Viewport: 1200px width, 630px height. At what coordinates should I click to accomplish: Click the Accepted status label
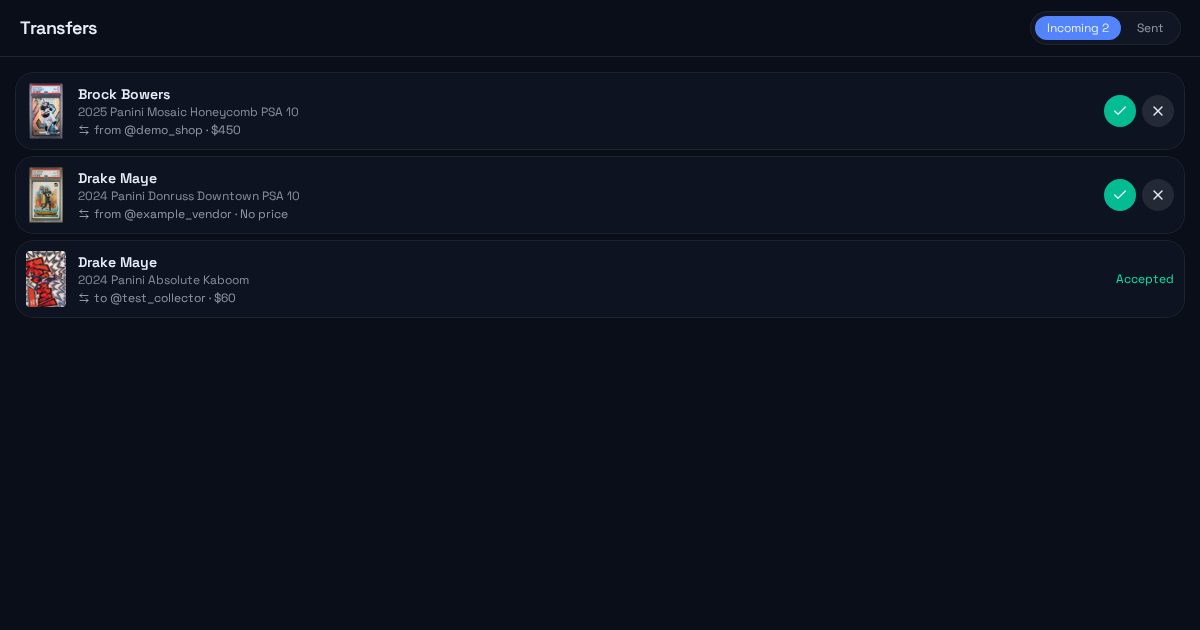coord(1144,279)
